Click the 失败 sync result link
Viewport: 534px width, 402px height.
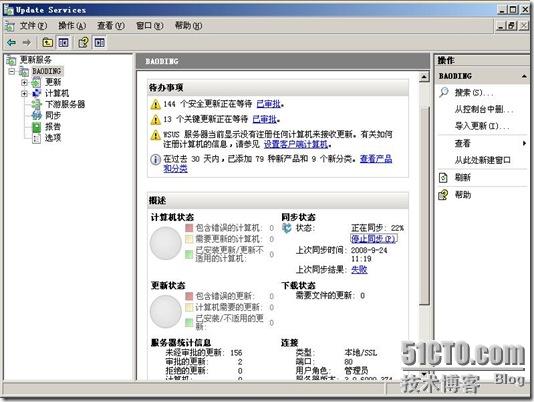[359, 269]
